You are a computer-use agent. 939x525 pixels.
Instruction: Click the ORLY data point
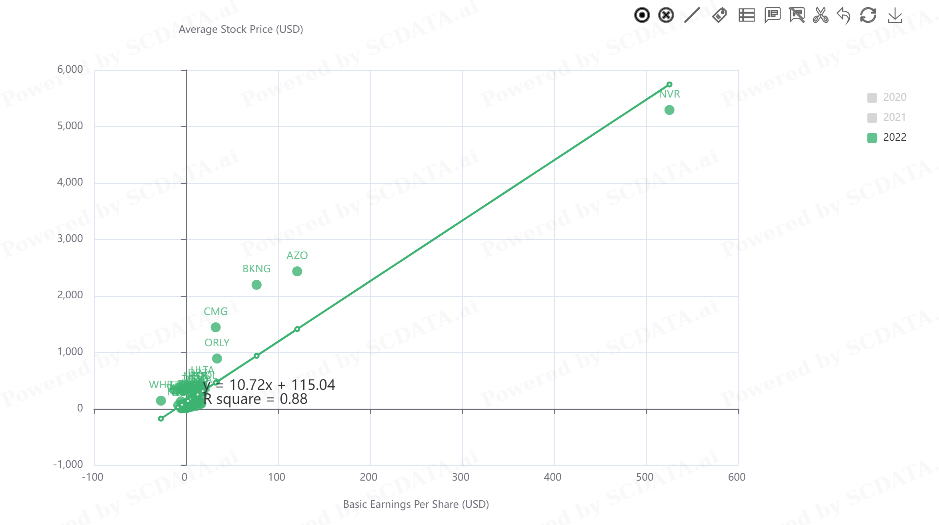[217, 359]
